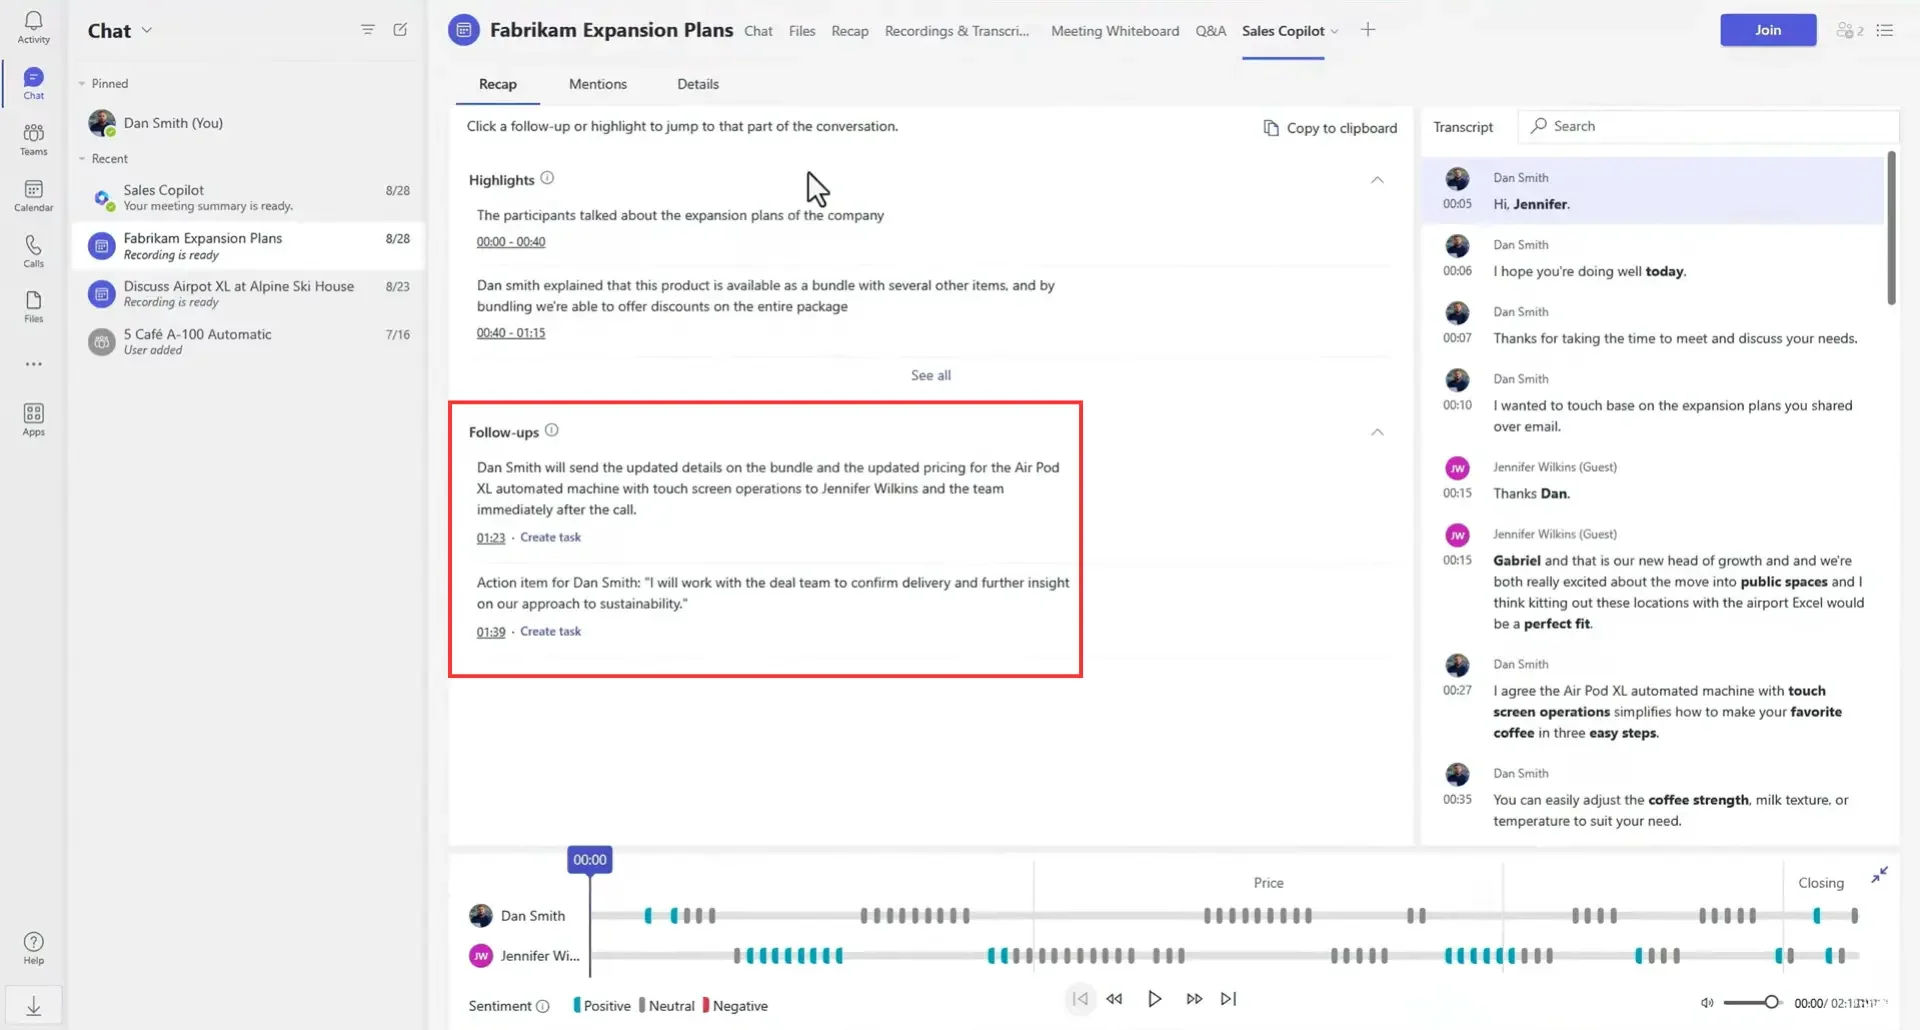Open the Sales Copilot chat
Viewport: 1920px width, 1030px height.
(x=248, y=197)
